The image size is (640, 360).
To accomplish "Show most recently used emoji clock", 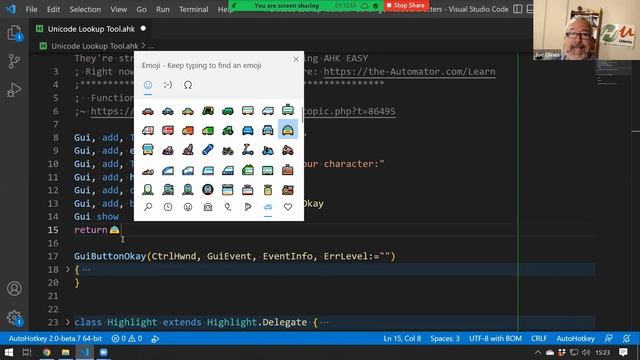I will click(x=168, y=207).
